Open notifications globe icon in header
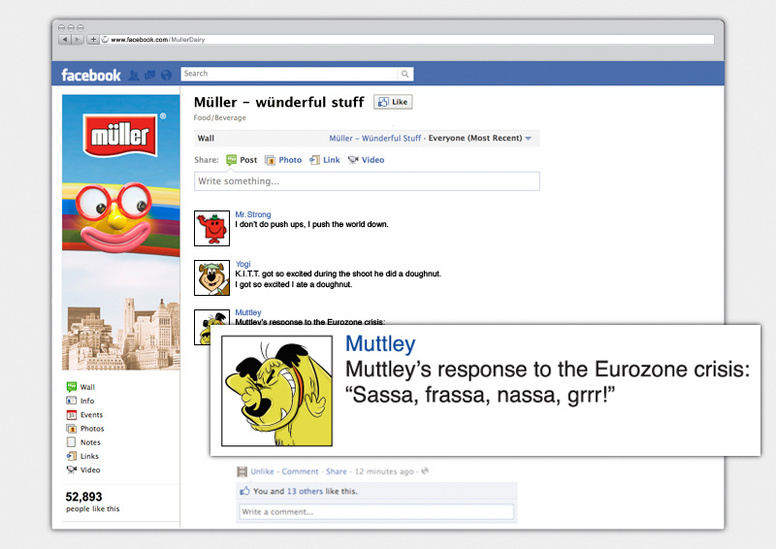Viewport: 776px width, 549px height. tap(166, 75)
